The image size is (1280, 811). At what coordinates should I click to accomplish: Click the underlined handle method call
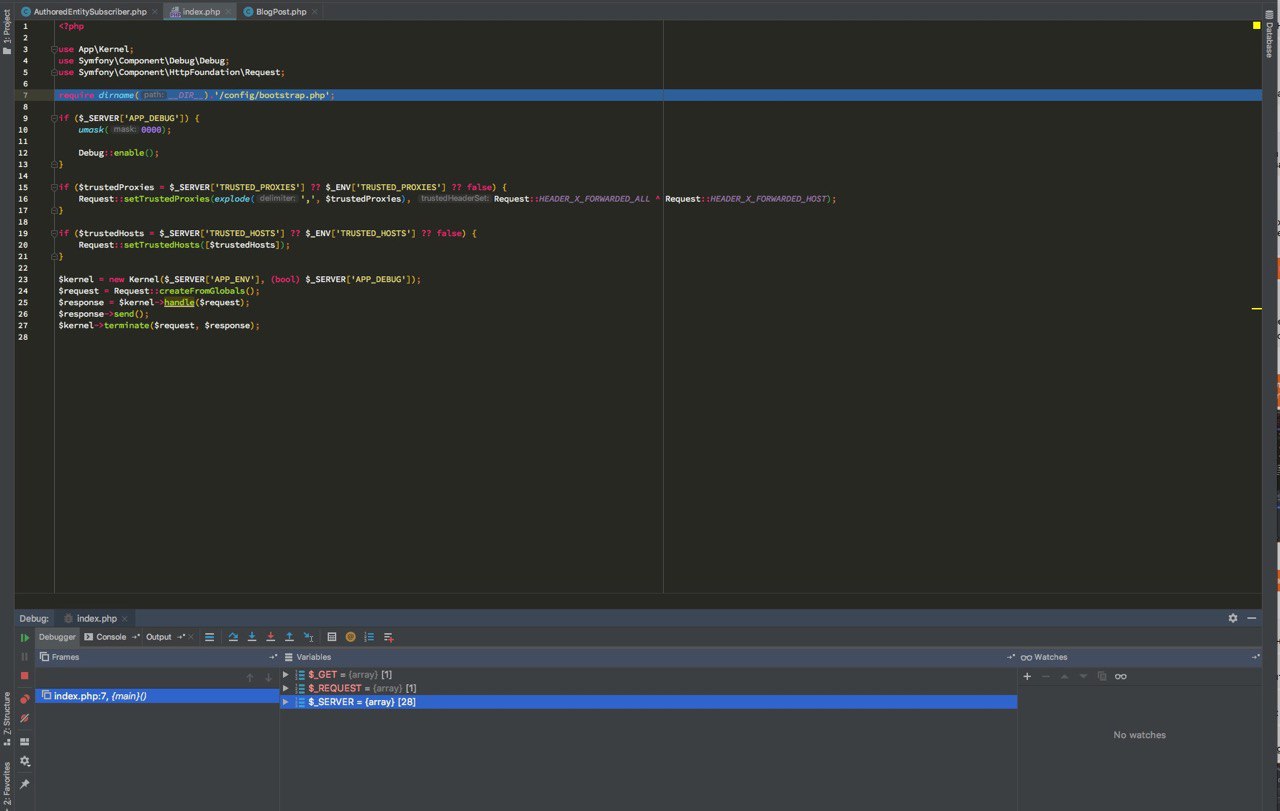click(x=179, y=302)
